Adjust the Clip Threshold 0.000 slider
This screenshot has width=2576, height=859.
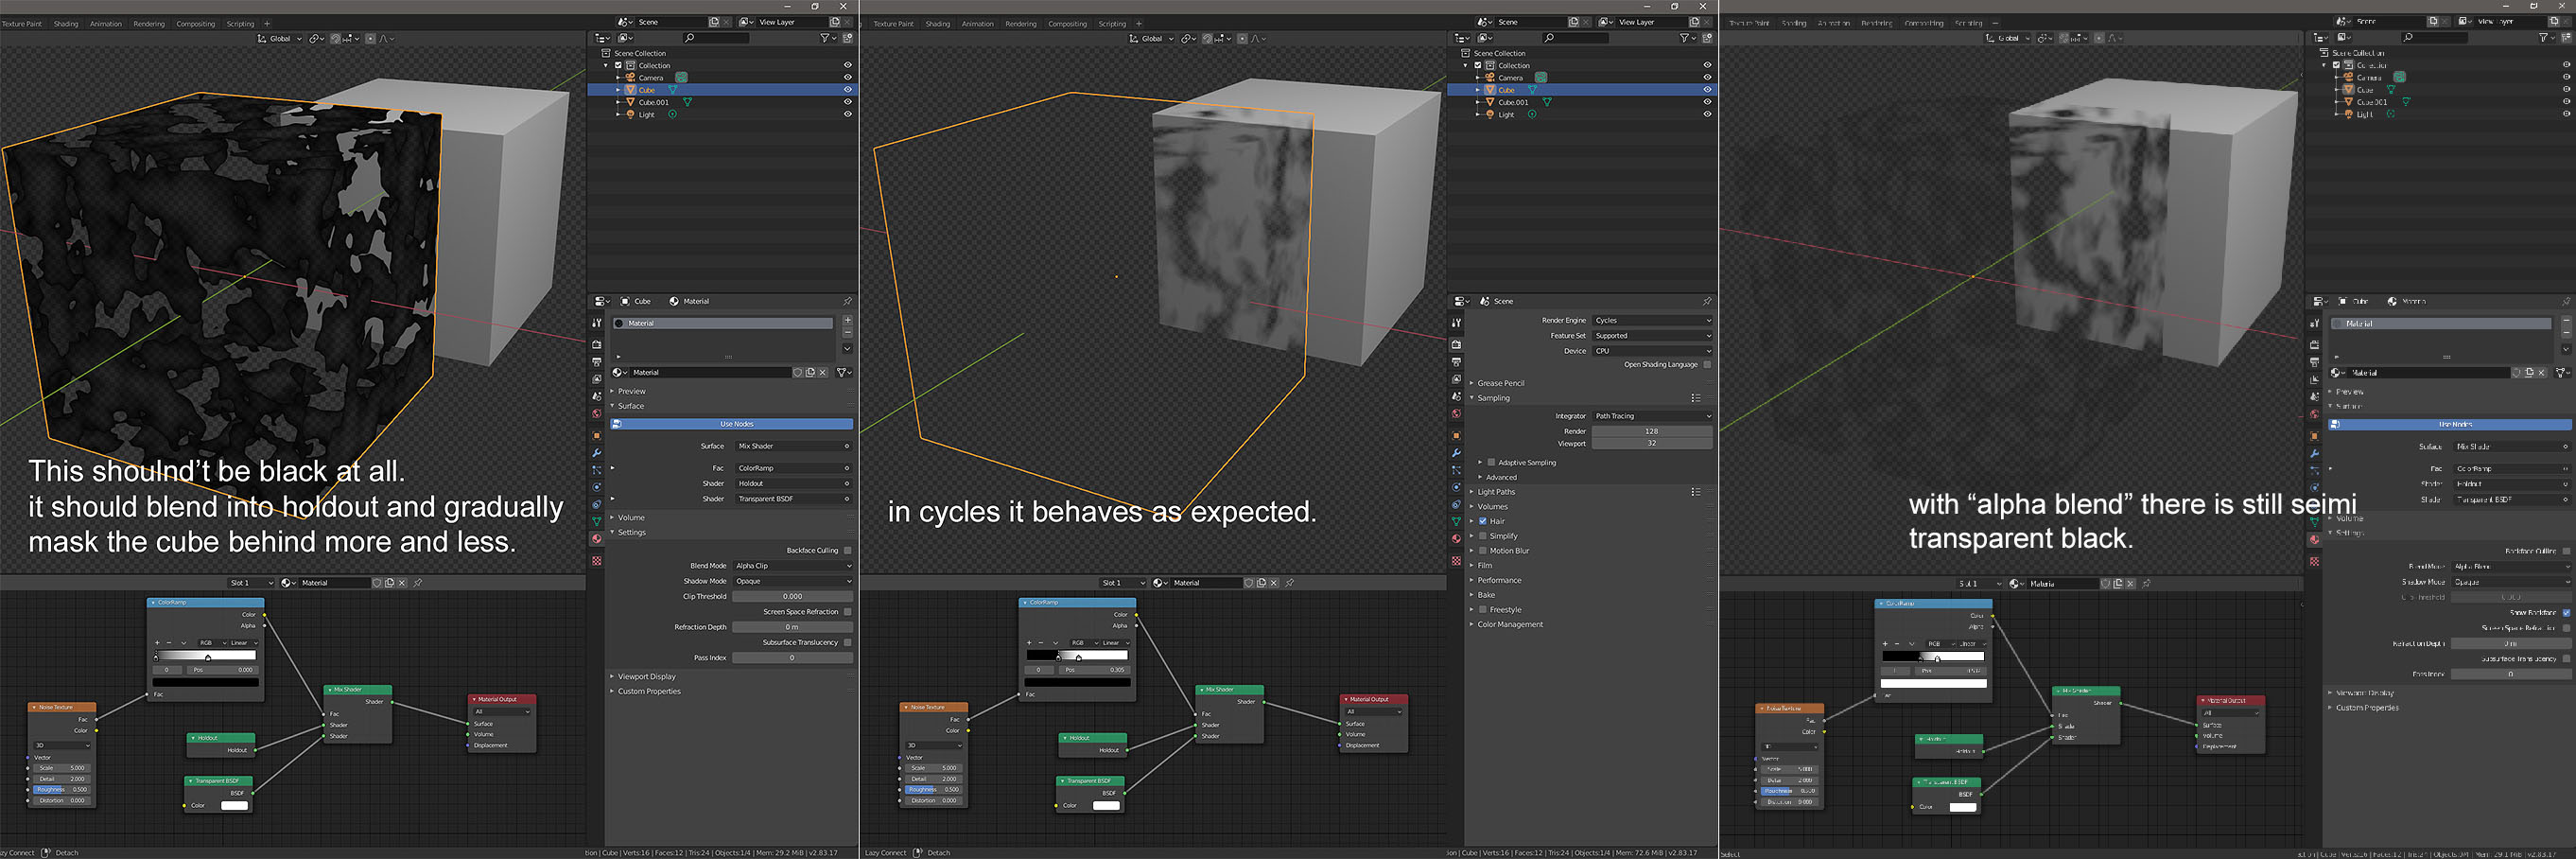793,597
